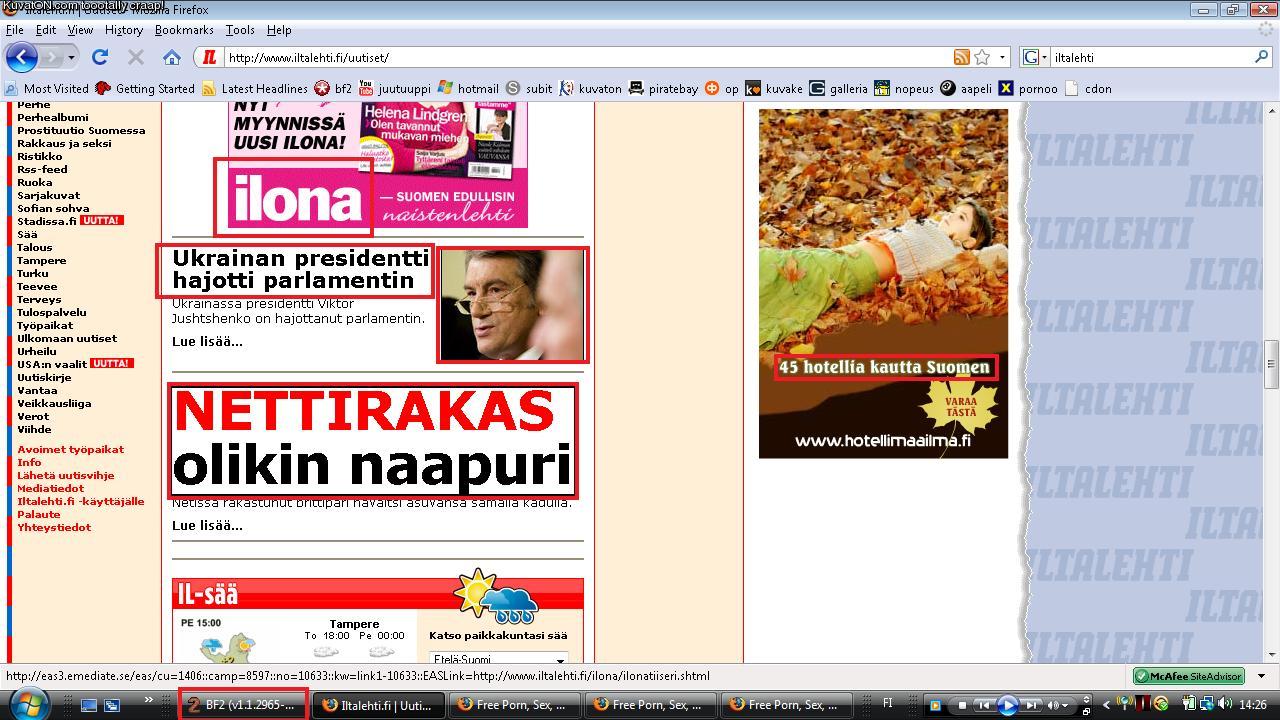Open the McAfee SiteAdvisor status badge
The width and height of the screenshot is (1280, 720).
[1188, 676]
